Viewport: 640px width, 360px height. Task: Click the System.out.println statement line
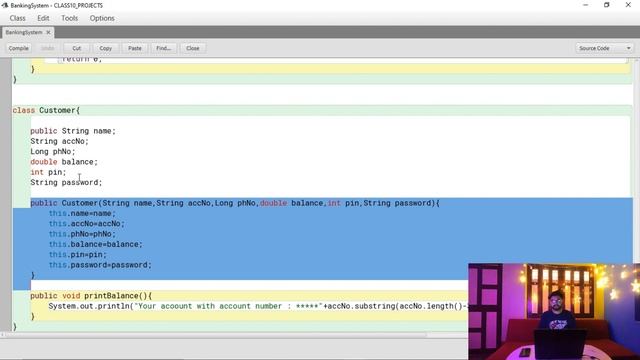point(258,306)
